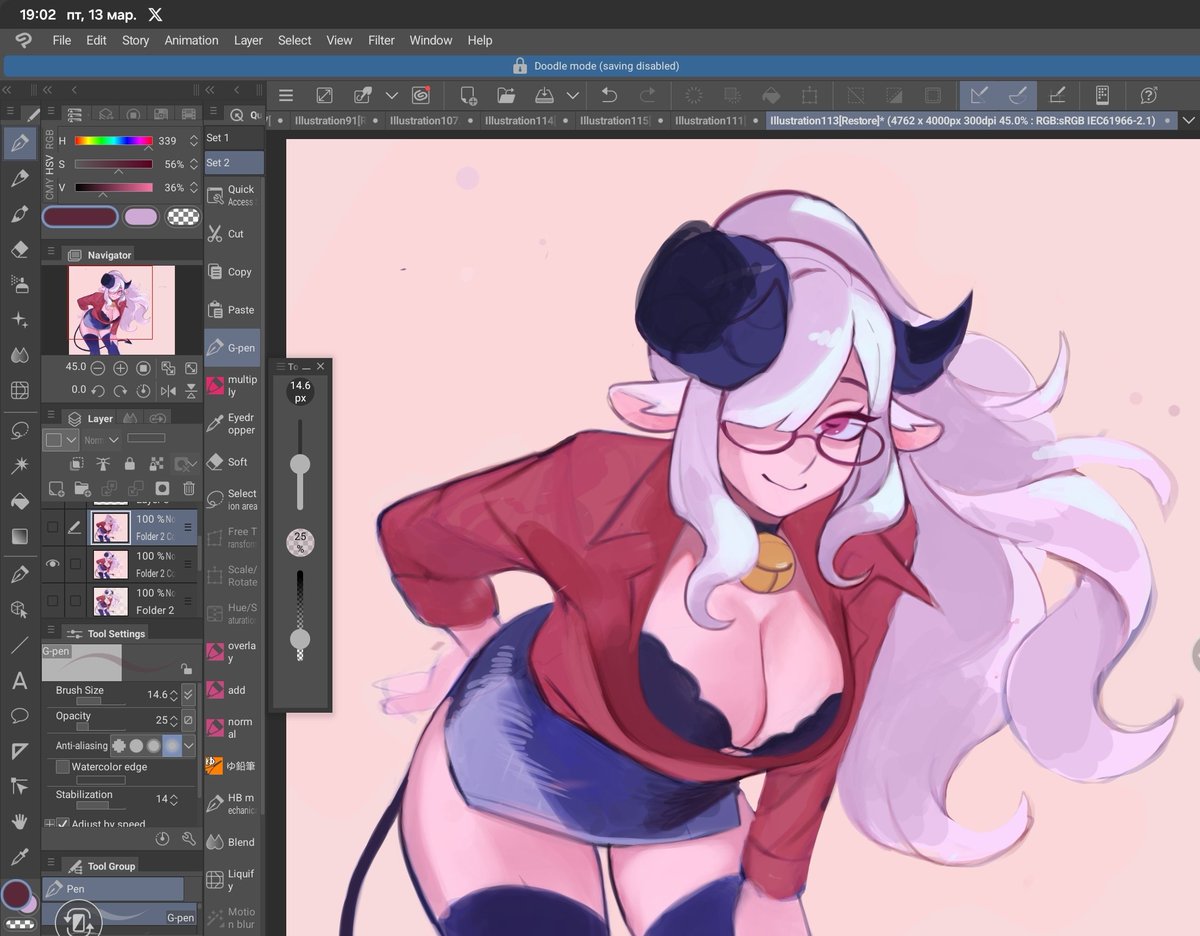Image resolution: width=1200 pixels, height=936 pixels.
Task: Create new raster layer icon
Action: (x=56, y=489)
